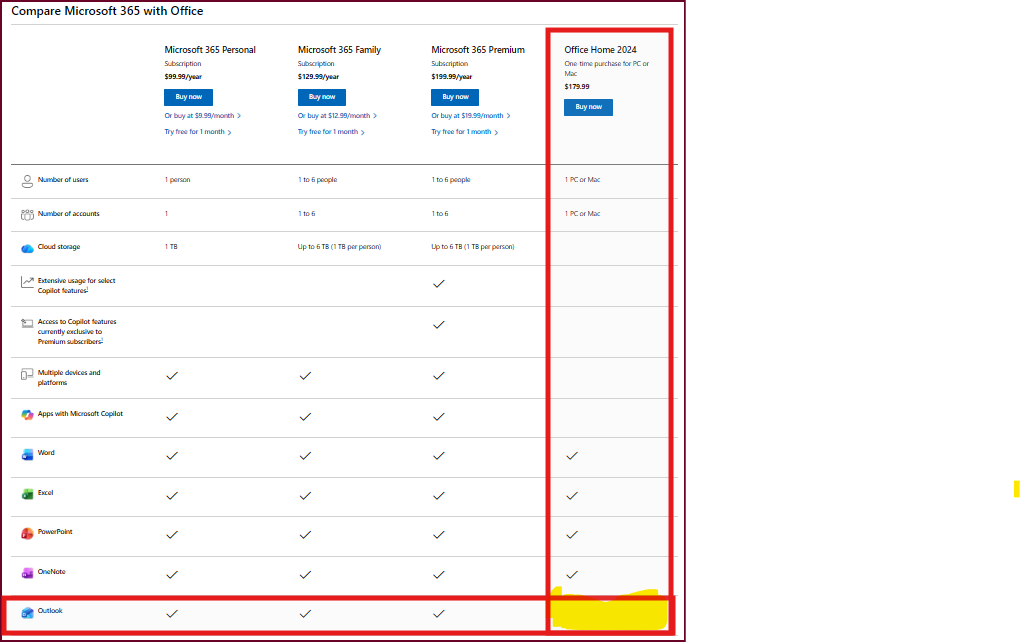The height and width of the screenshot is (642, 1021).
Task: Buy Microsoft 365 Premium now
Action: coord(455,97)
